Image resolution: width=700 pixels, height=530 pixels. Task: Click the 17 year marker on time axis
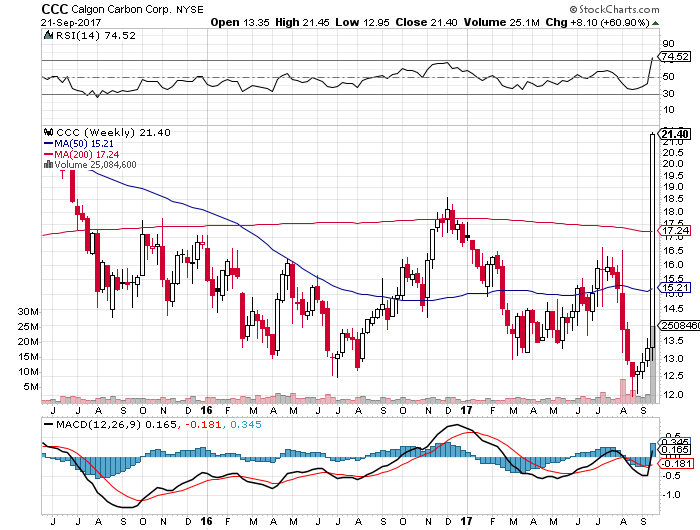pyautogui.click(x=467, y=410)
